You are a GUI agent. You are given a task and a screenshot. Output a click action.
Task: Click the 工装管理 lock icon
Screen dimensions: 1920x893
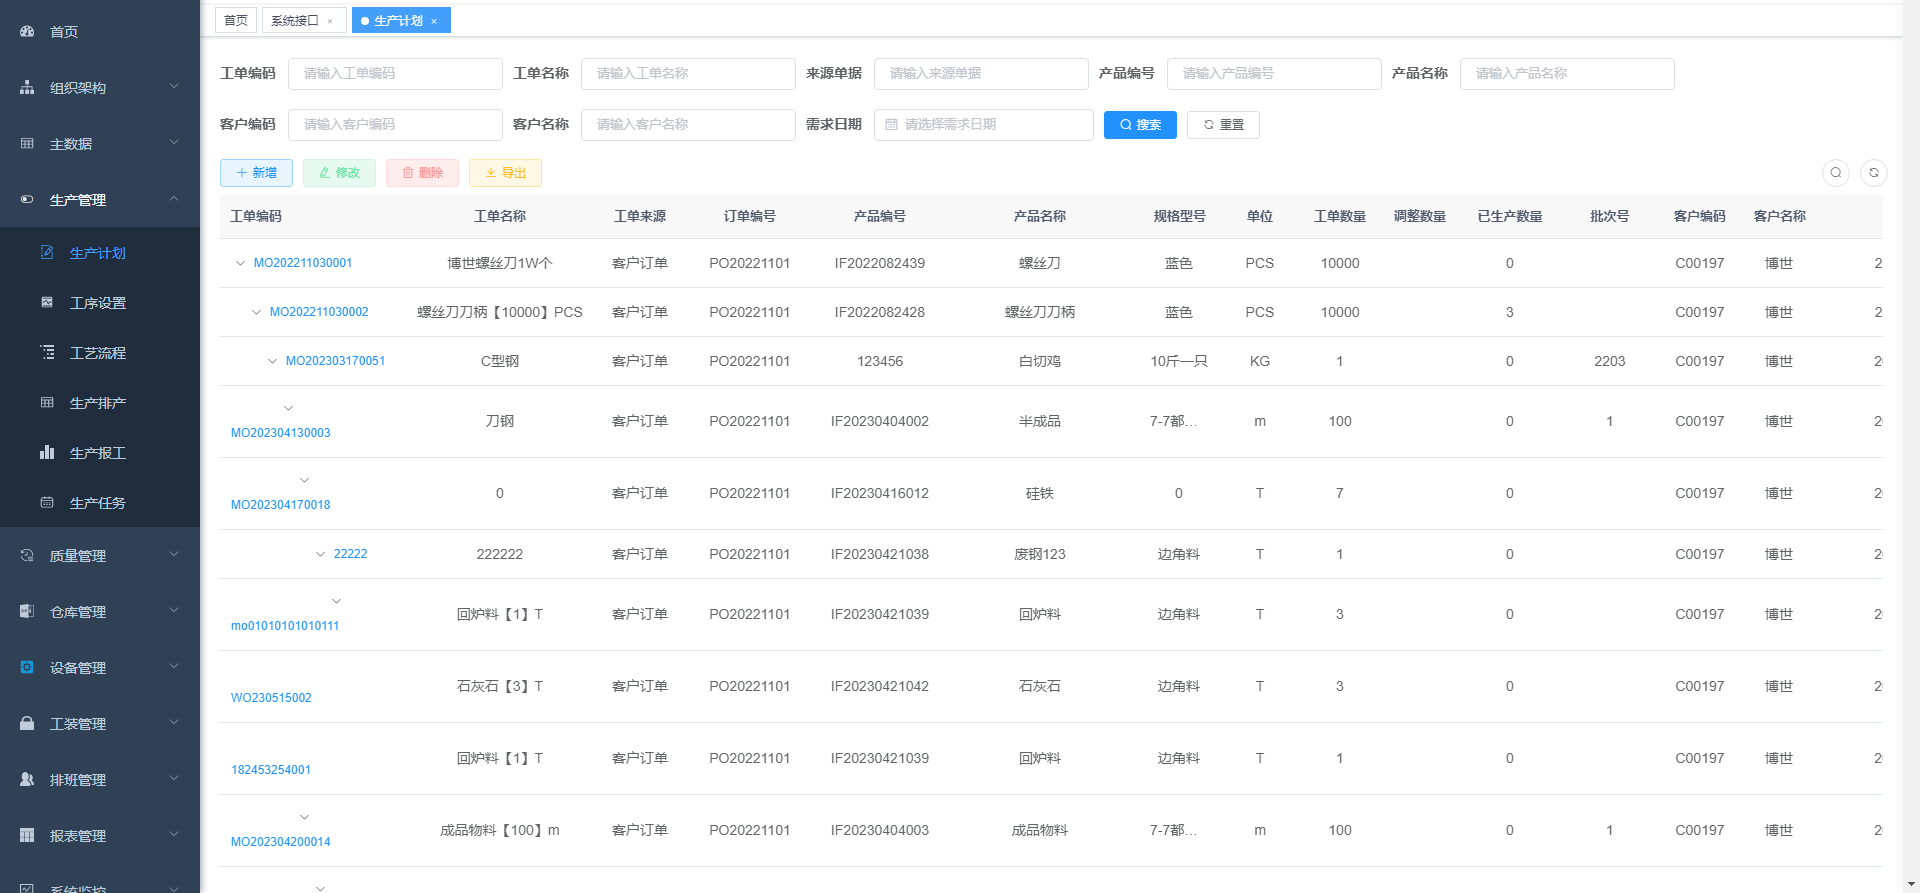point(27,724)
